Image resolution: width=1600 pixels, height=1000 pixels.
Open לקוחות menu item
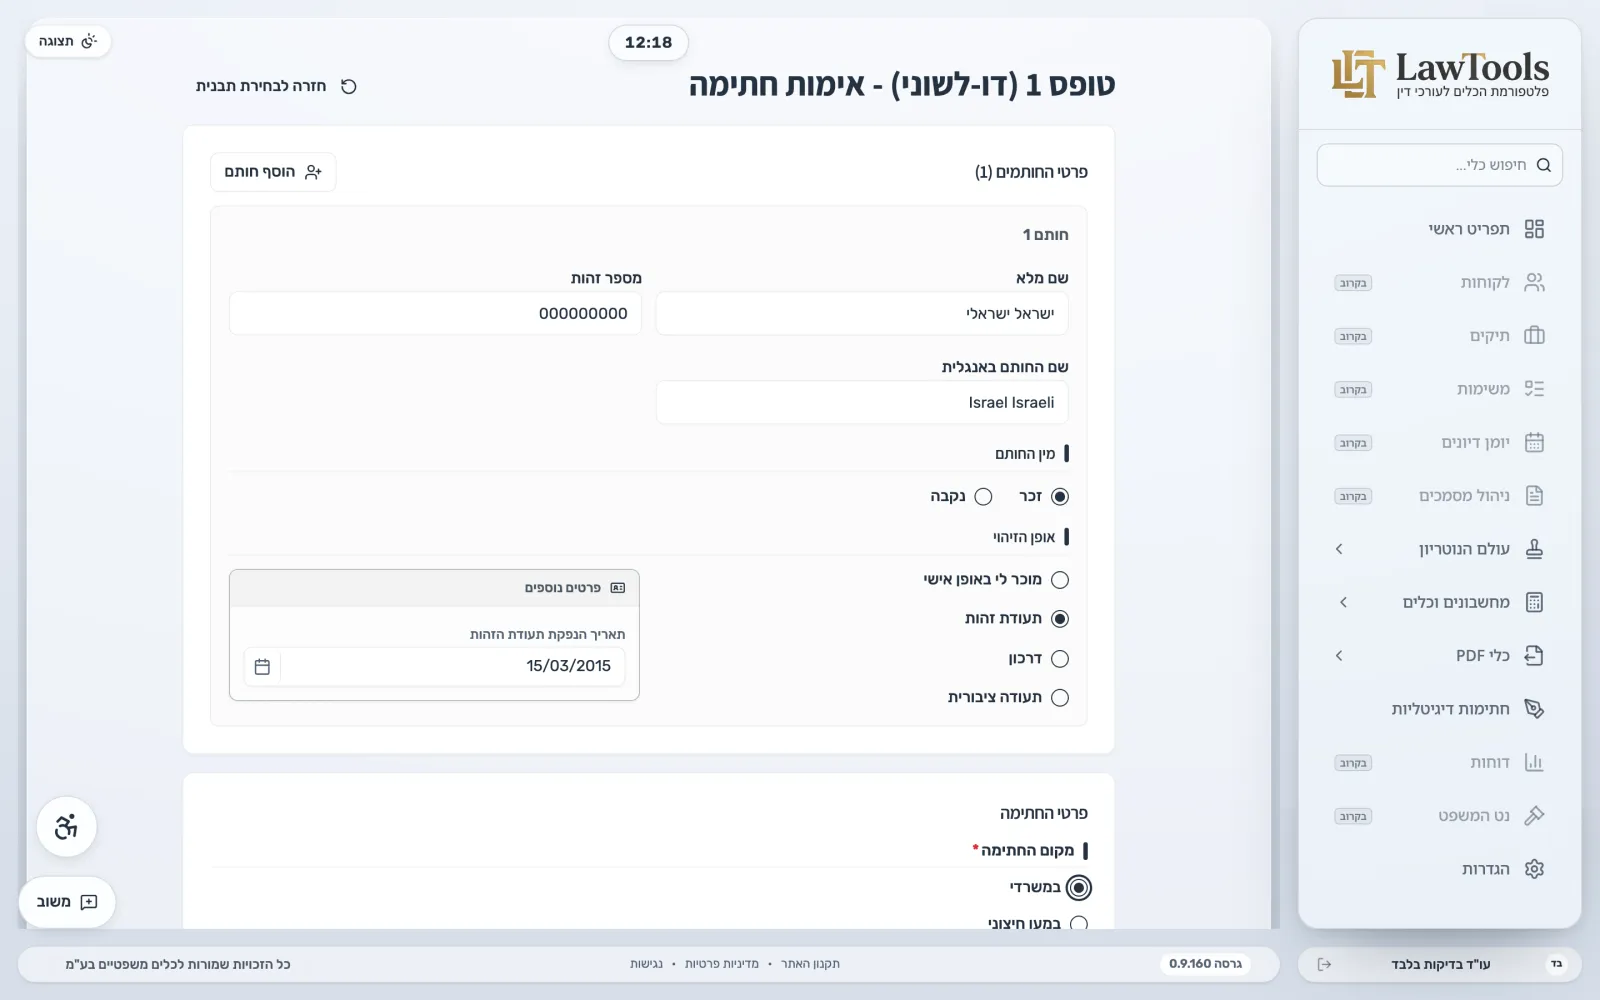click(x=1440, y=282)
